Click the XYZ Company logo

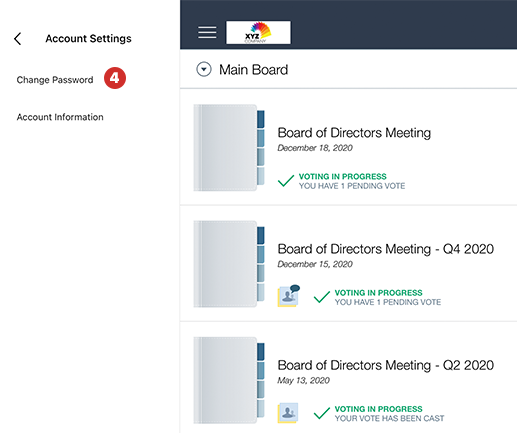coord(258,32)
